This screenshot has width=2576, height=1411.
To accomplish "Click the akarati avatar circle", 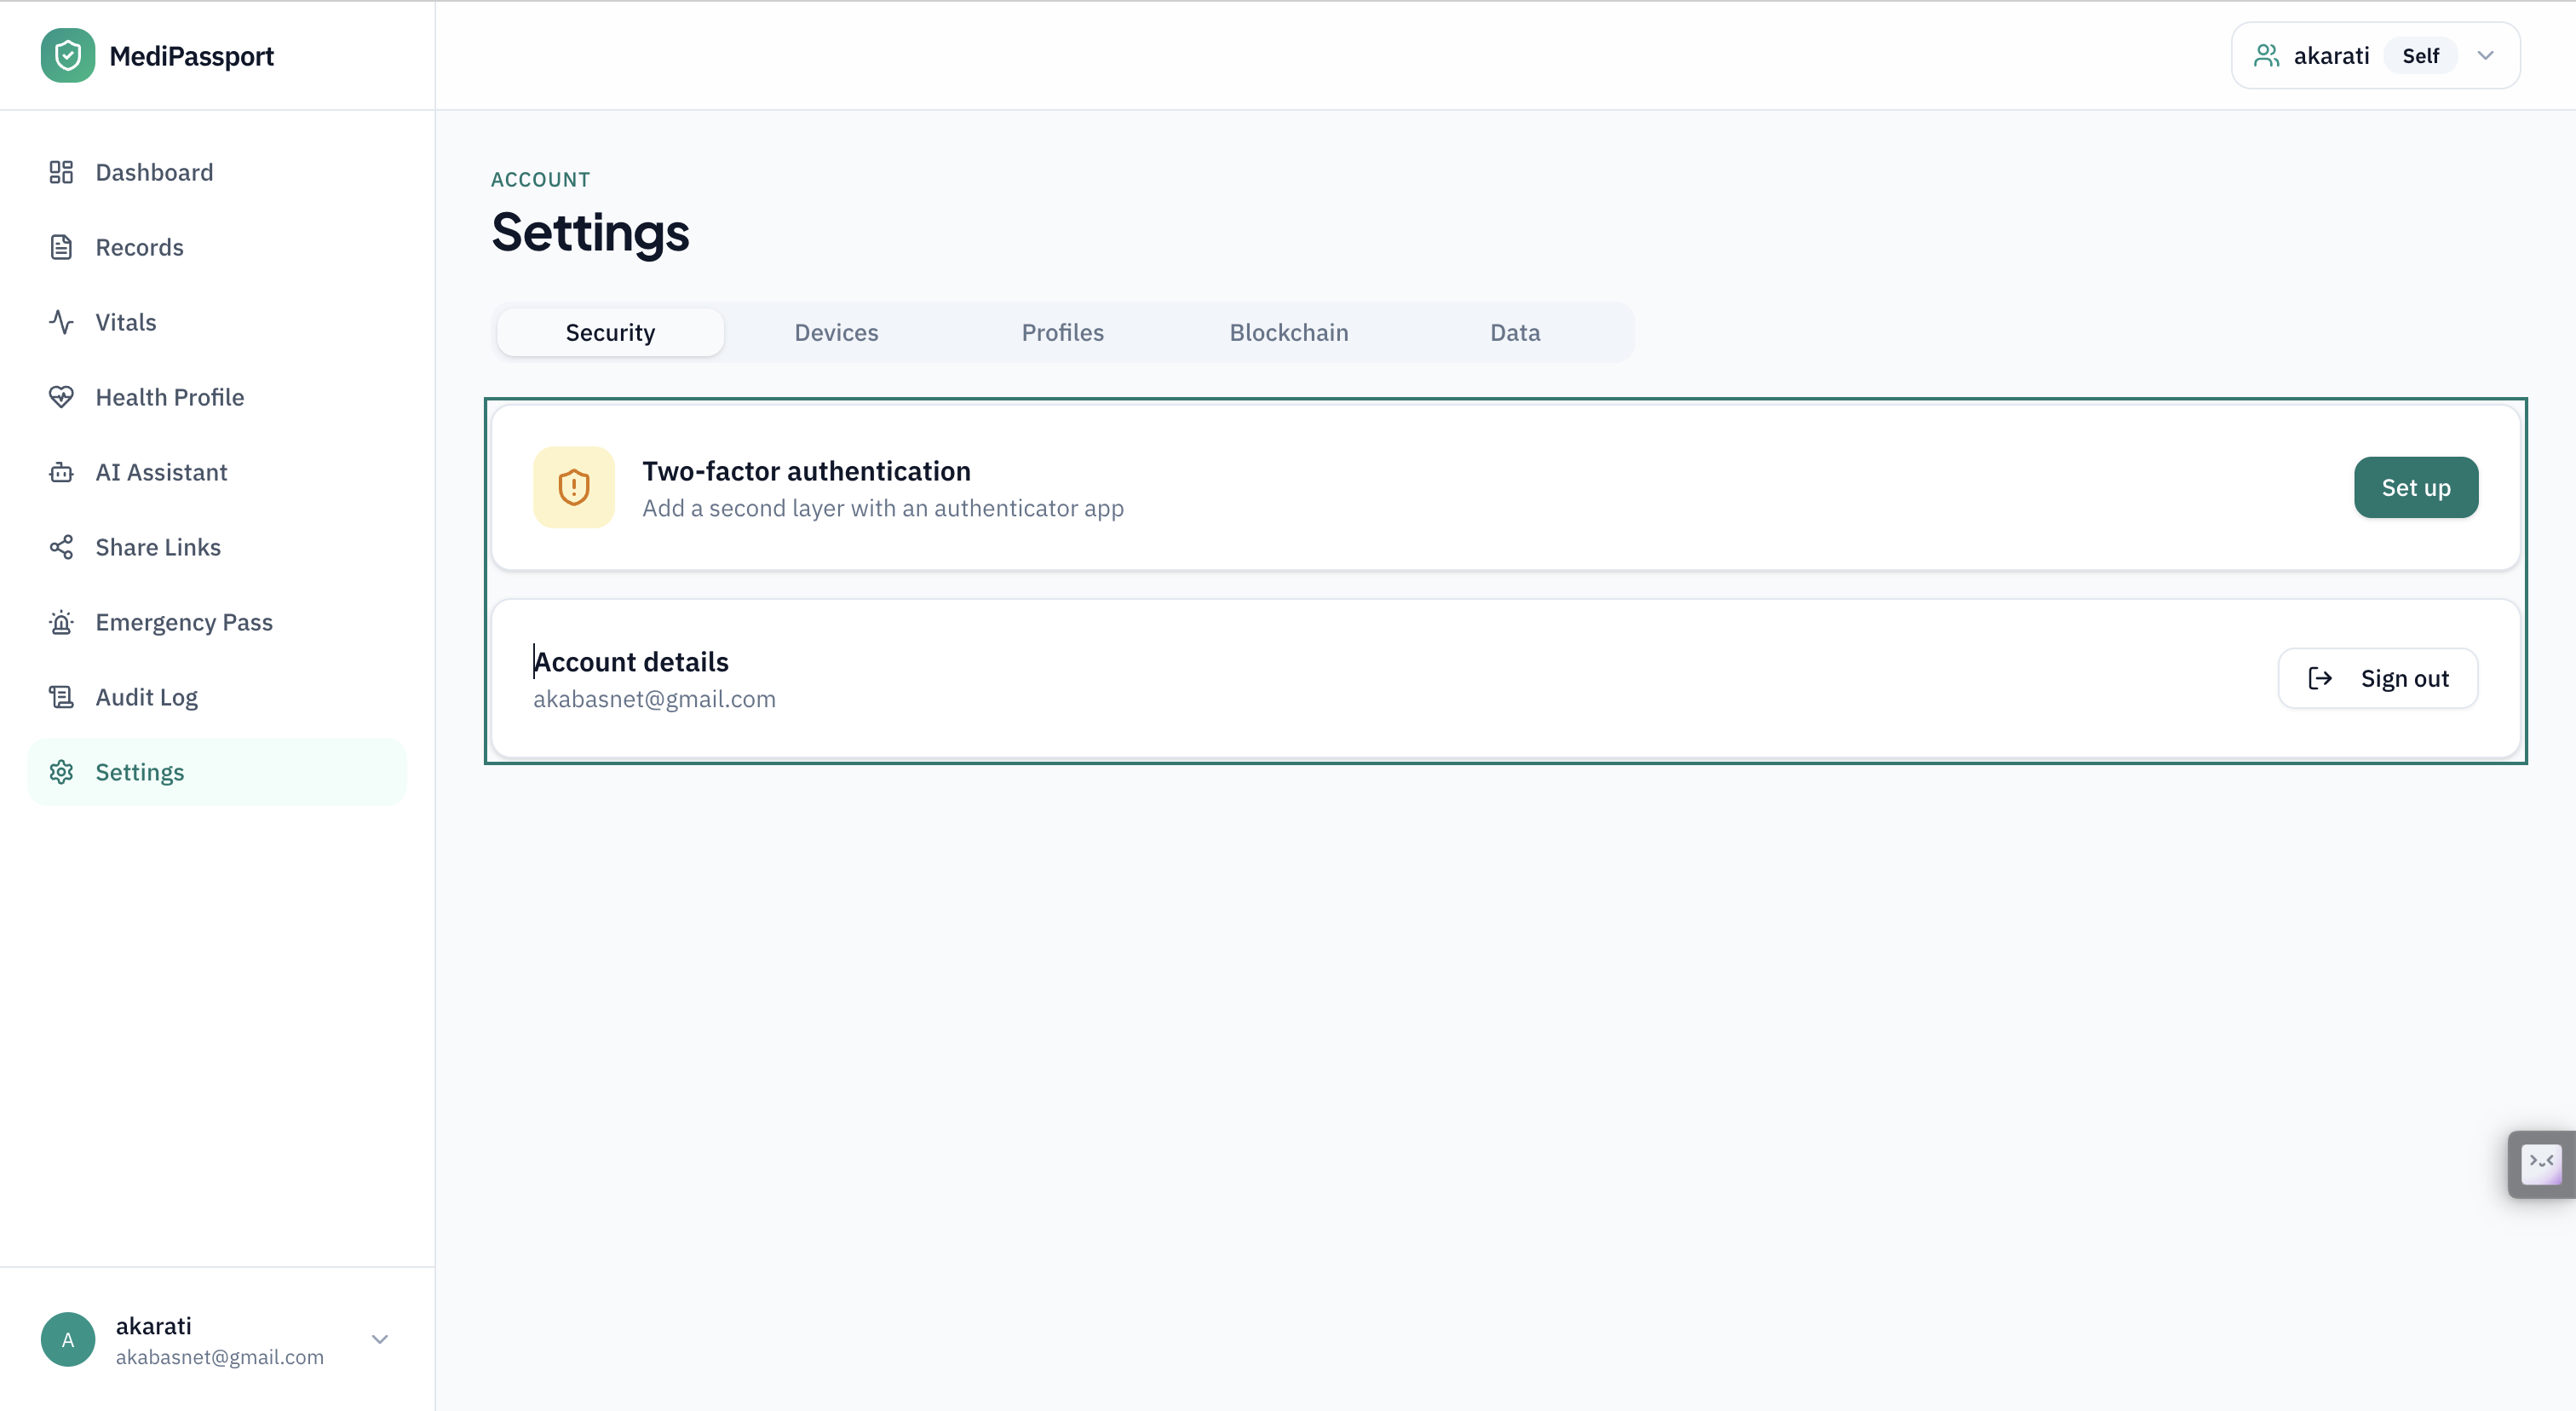I will coord(68,1339).
